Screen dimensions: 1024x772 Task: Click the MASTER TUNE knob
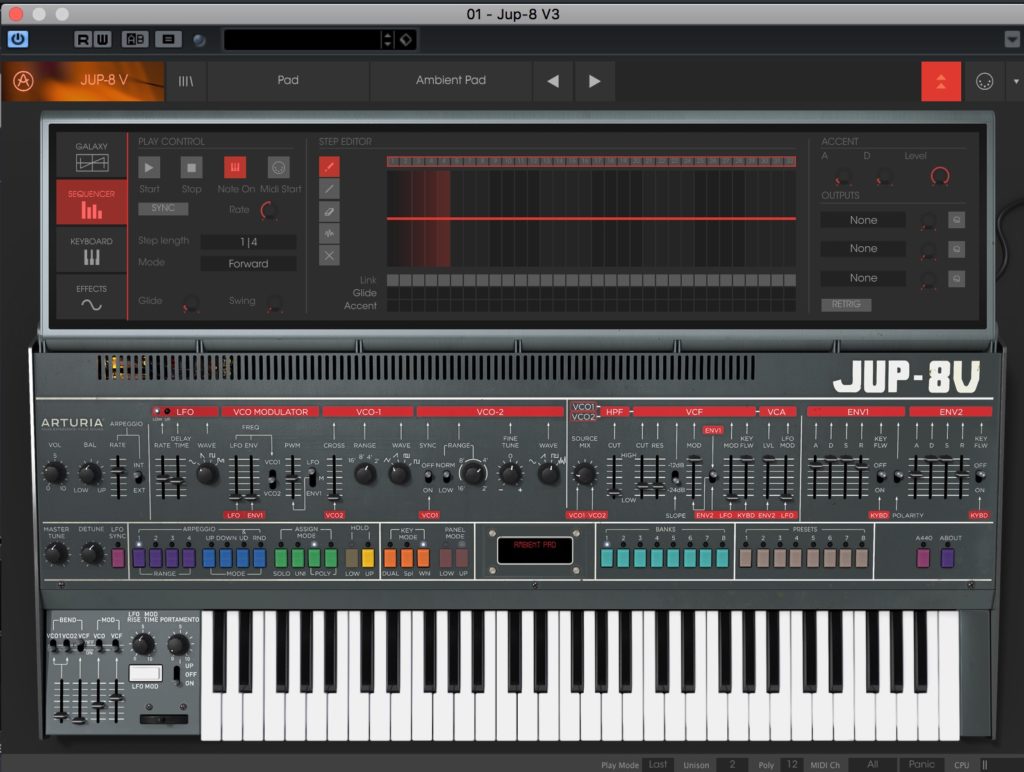56,554
